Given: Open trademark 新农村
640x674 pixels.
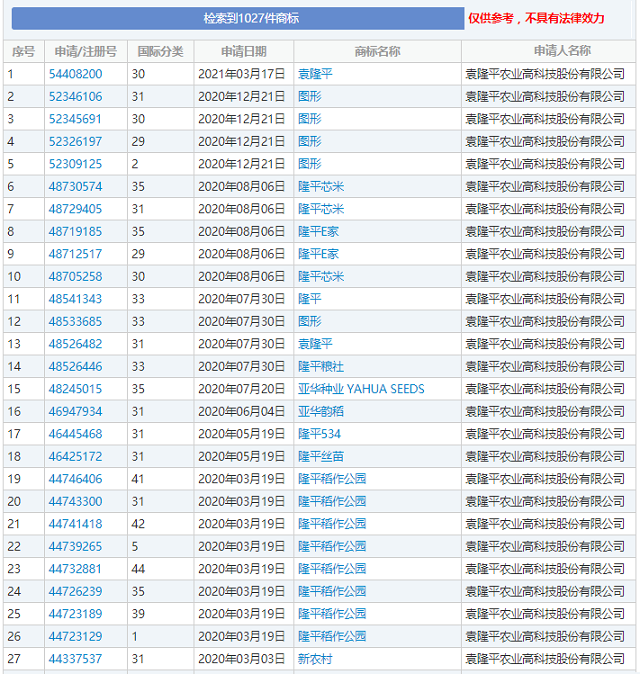Looking at the screenshot, I should point(315,659).
